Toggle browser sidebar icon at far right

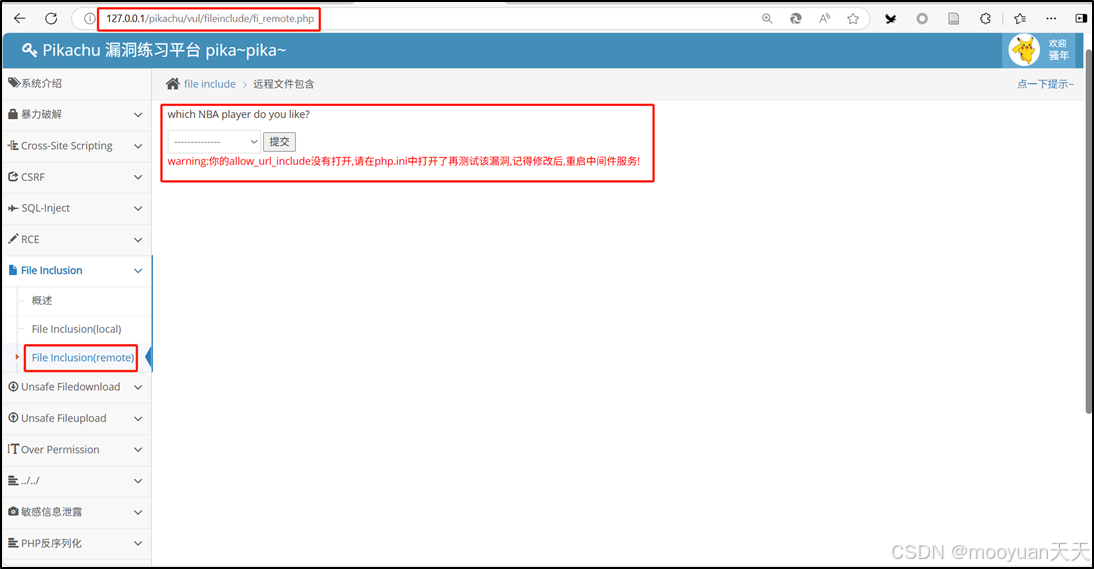(x=1081, y=19)
